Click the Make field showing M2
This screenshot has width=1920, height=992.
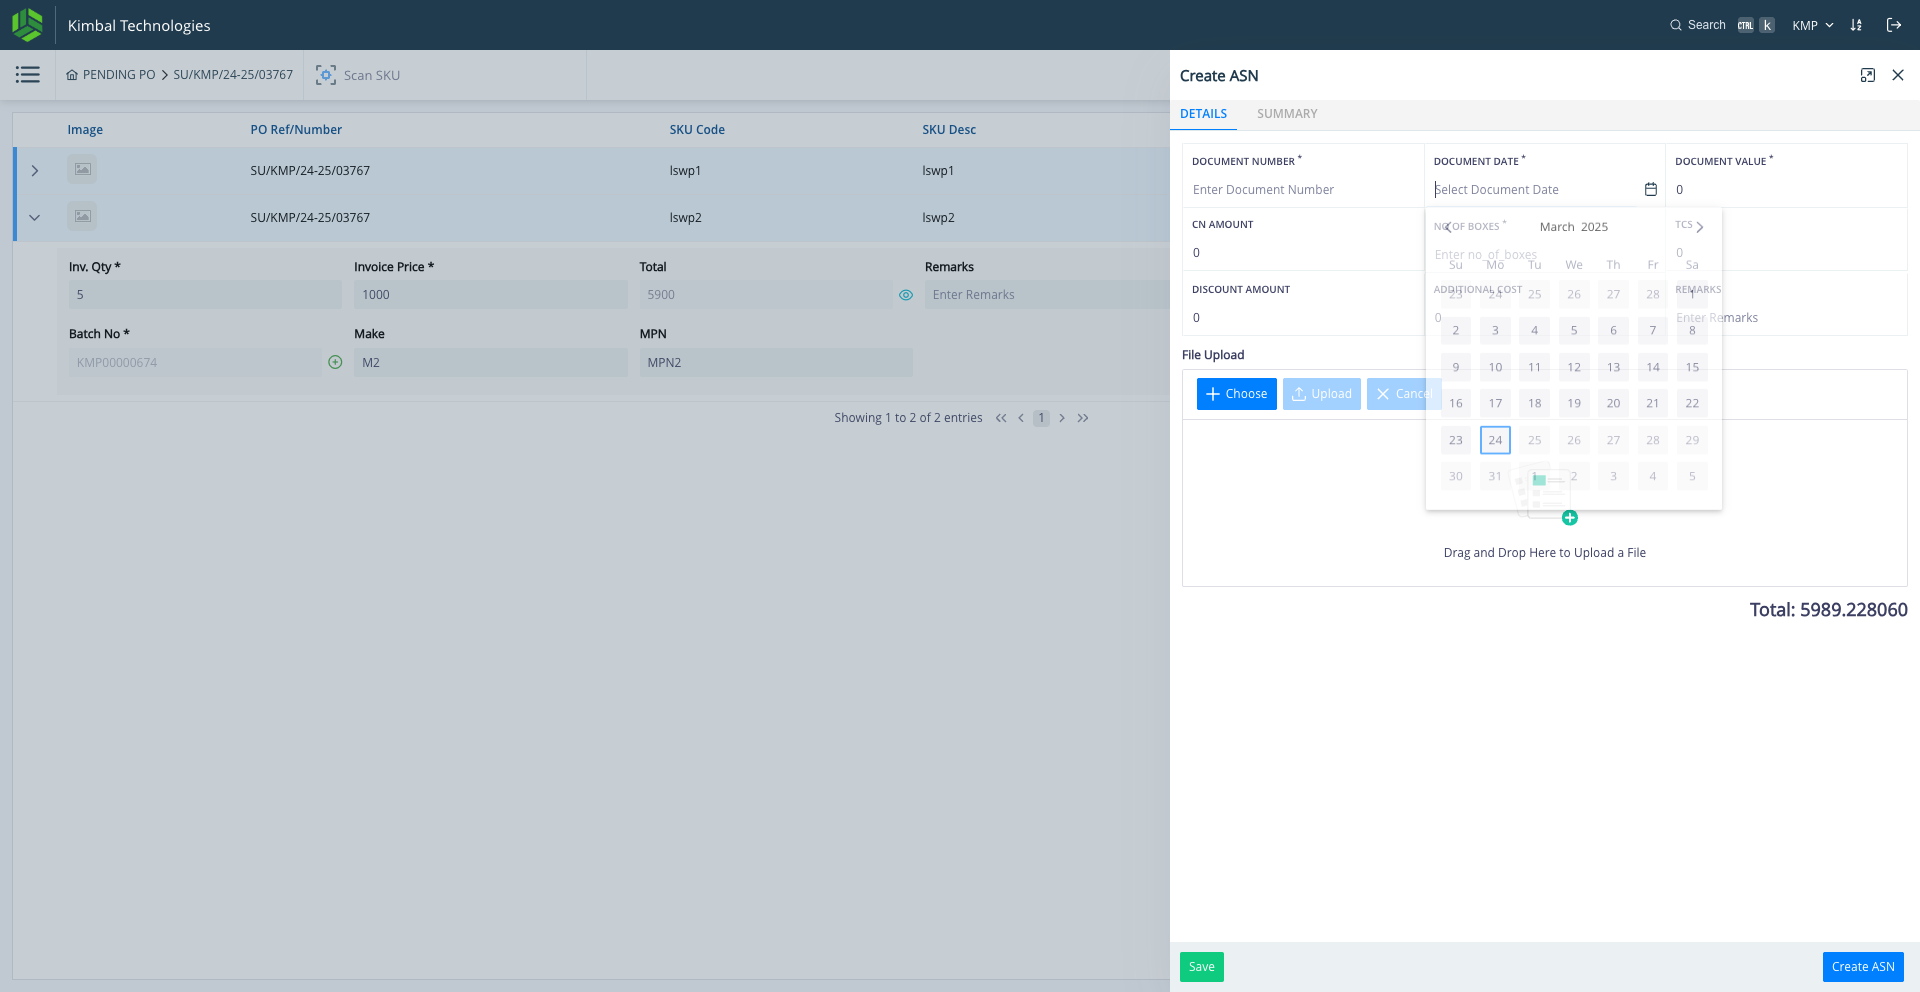[x=490, y=363]
